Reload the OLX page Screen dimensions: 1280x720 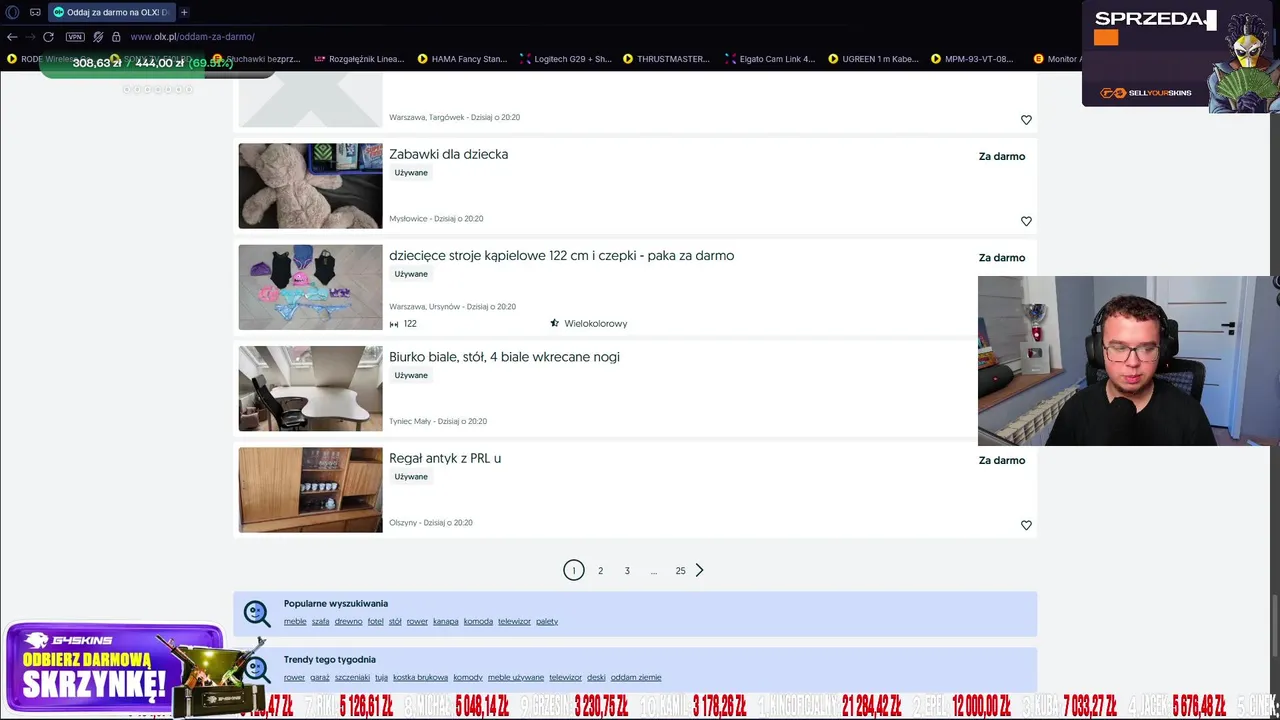point(48,37)
